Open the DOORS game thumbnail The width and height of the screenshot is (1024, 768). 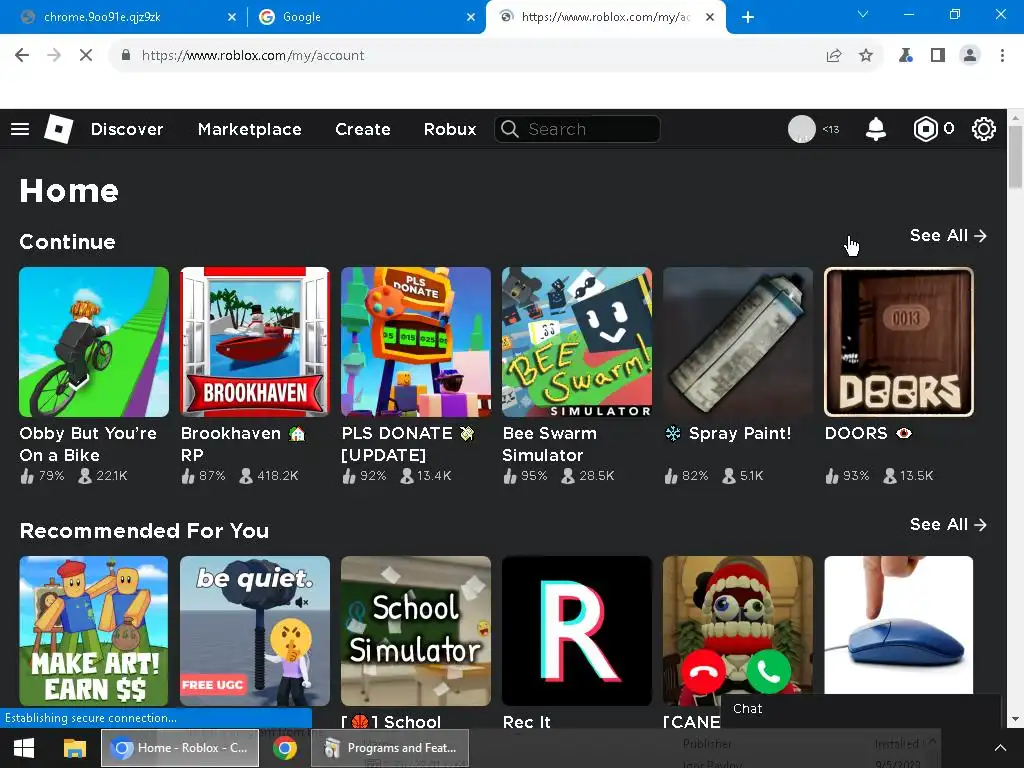pyautogui.click(x=899, y=342)
